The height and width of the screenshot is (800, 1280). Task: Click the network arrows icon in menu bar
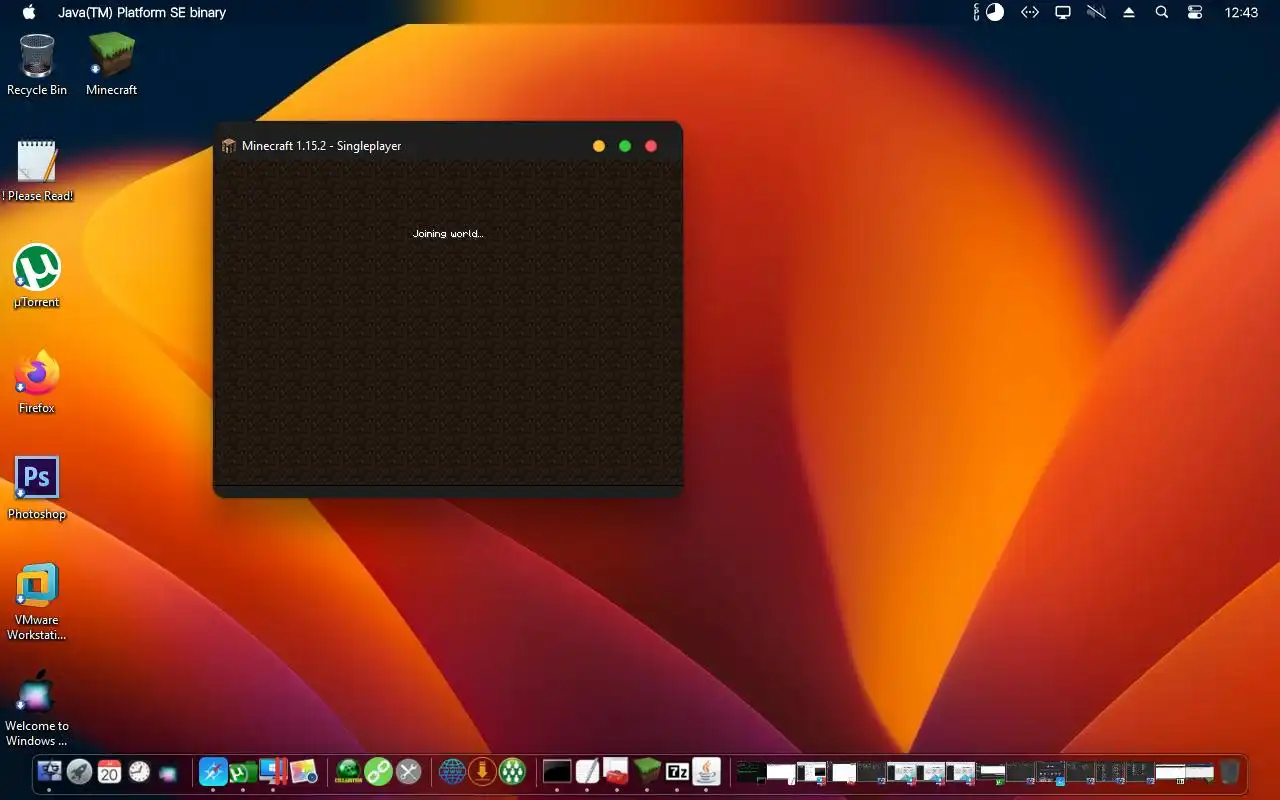(x=1030, y=12)
